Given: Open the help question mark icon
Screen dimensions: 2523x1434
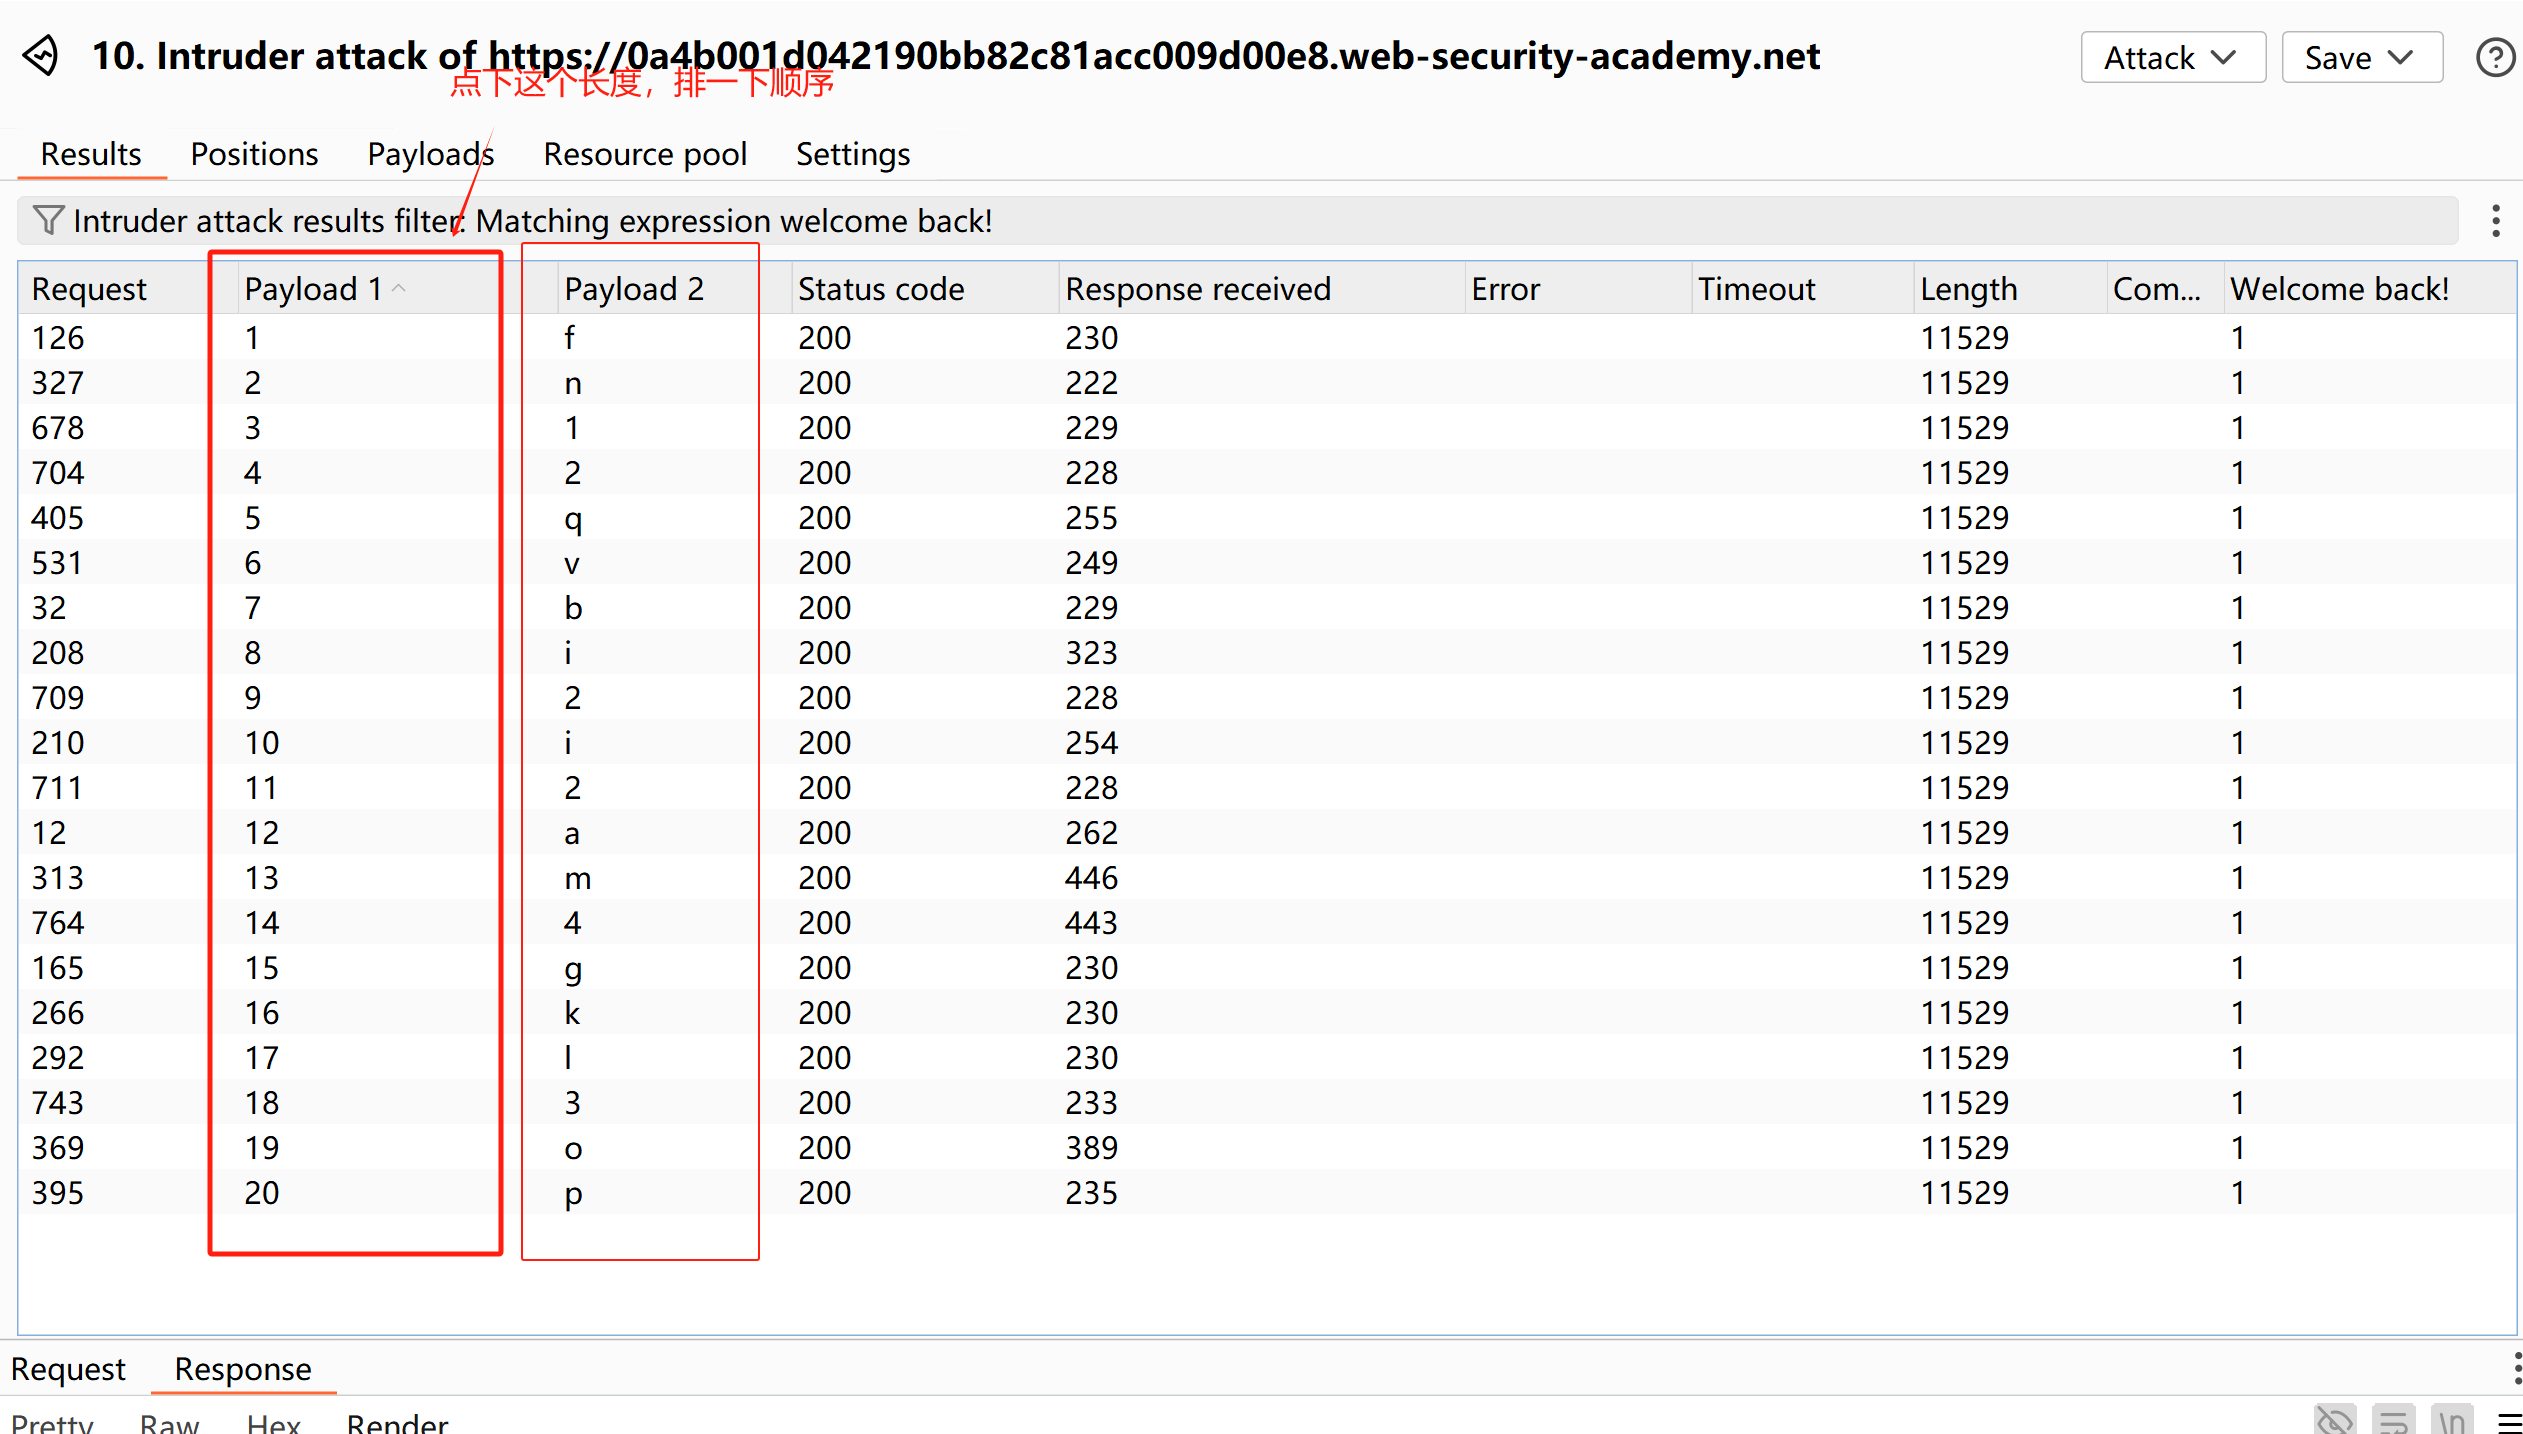Looking at the screenshot, I should [x=2494, y=57].
